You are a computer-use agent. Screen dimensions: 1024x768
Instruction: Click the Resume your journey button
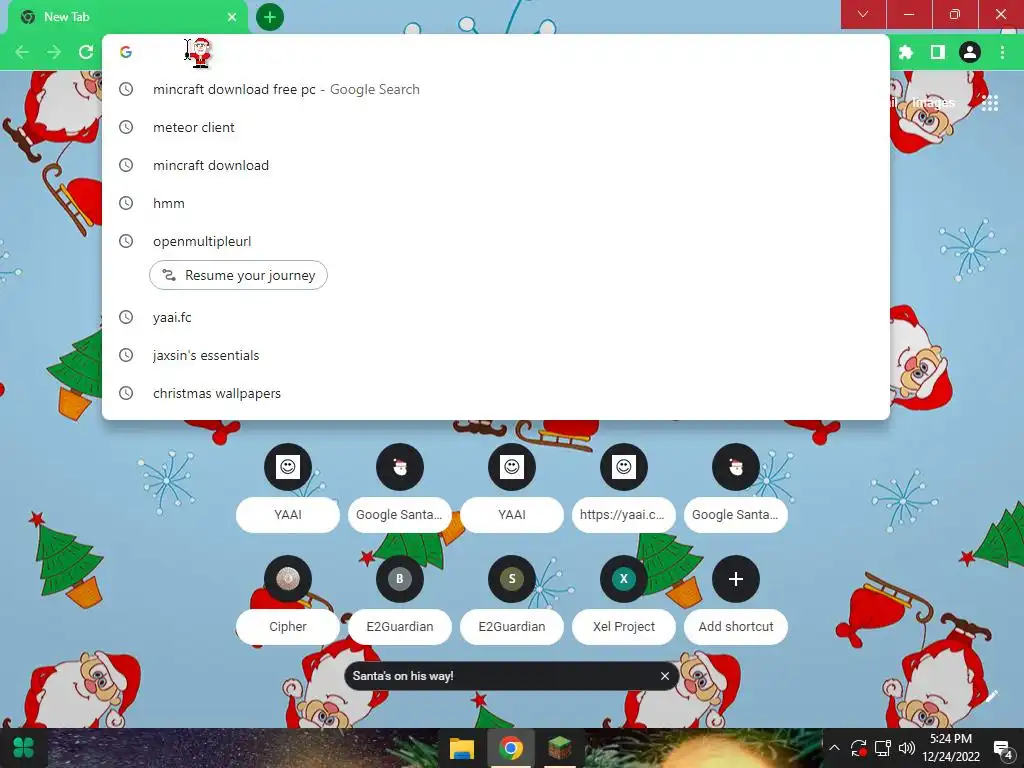238,276
